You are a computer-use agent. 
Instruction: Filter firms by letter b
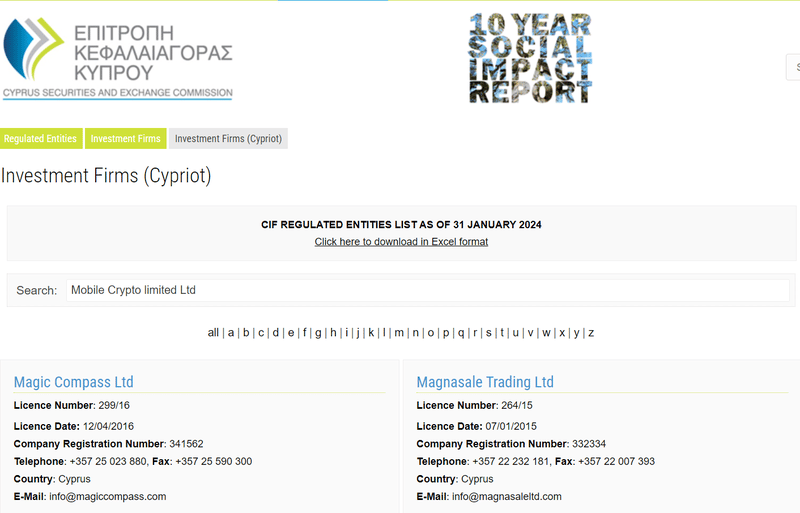(x=246, y=333)
